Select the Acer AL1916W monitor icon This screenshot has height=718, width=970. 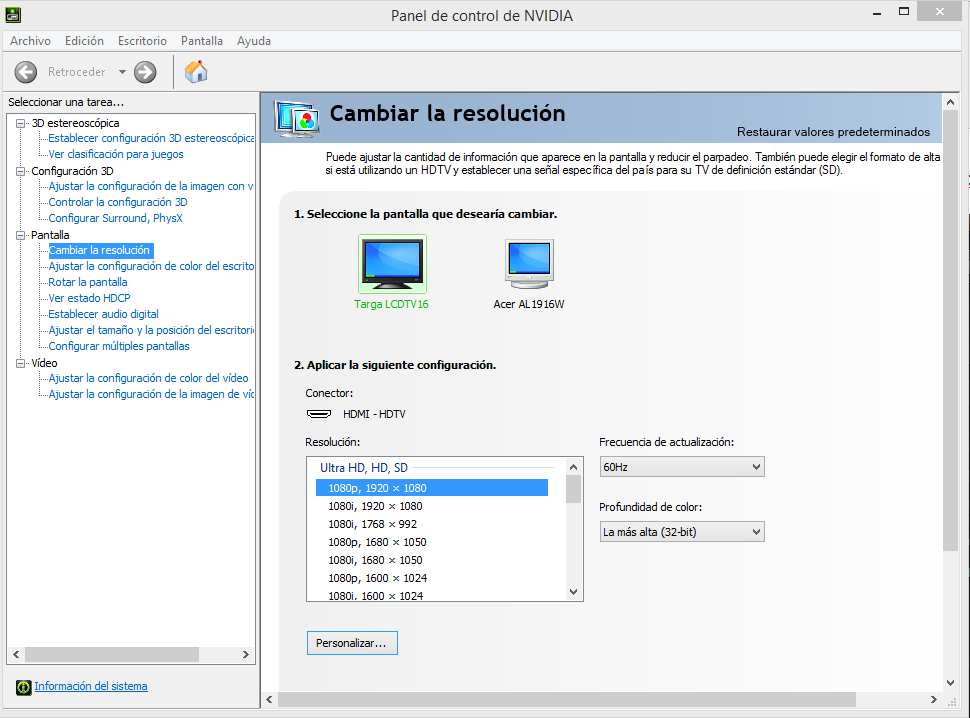530,264
